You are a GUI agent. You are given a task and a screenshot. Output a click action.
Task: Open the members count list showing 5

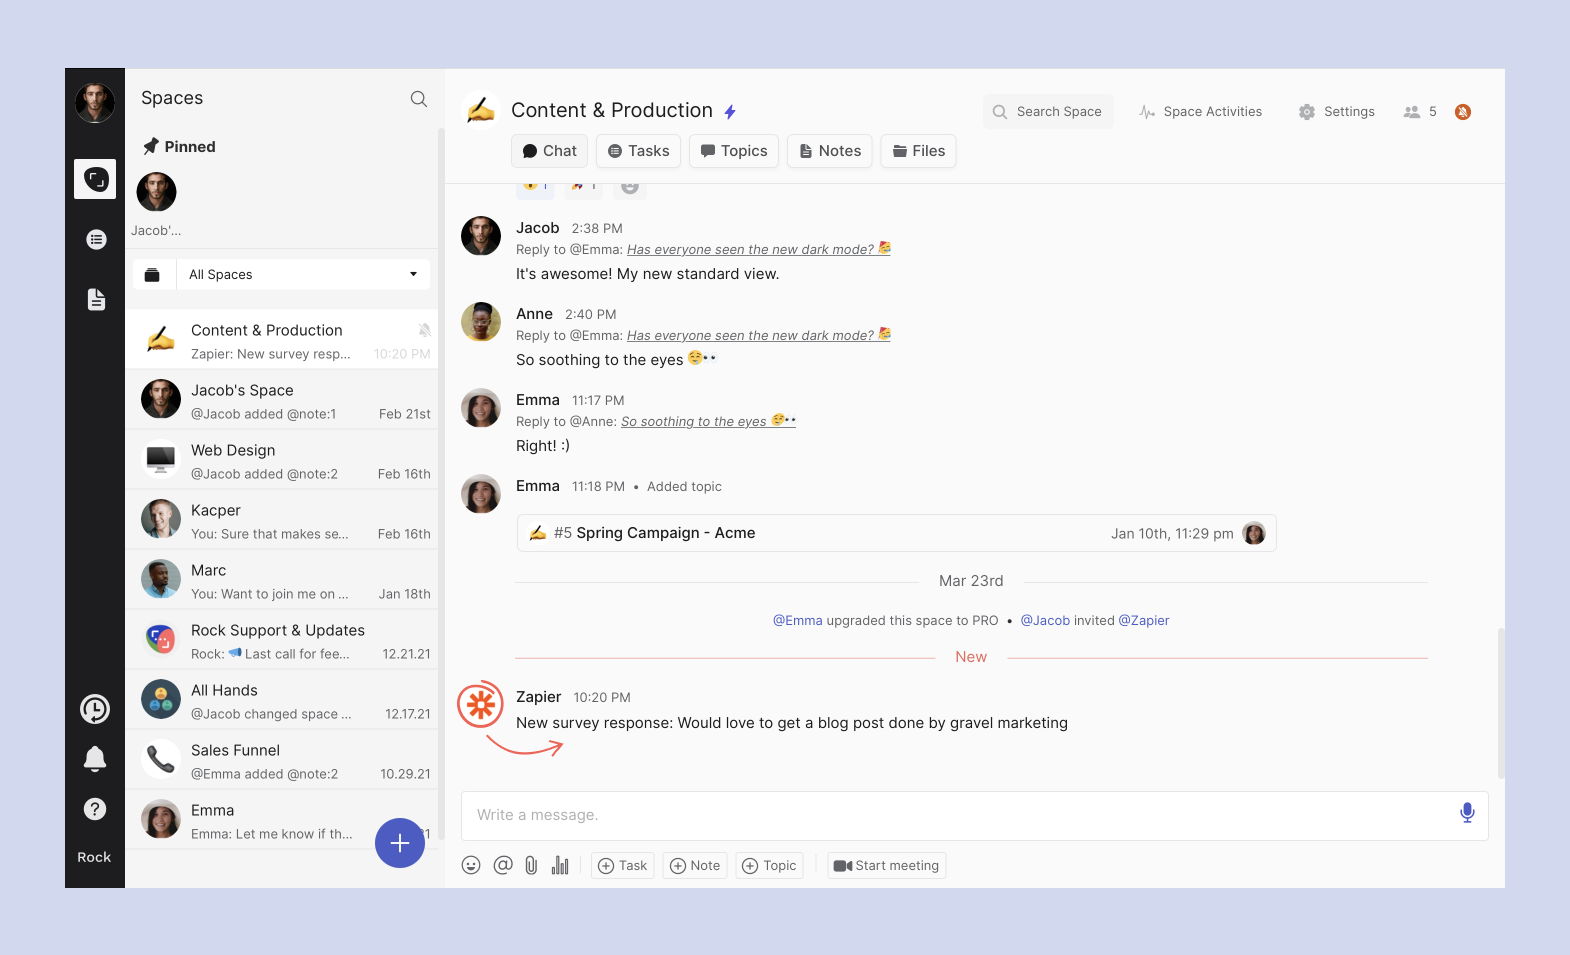pyautogui.click(x=1420, y=112)
